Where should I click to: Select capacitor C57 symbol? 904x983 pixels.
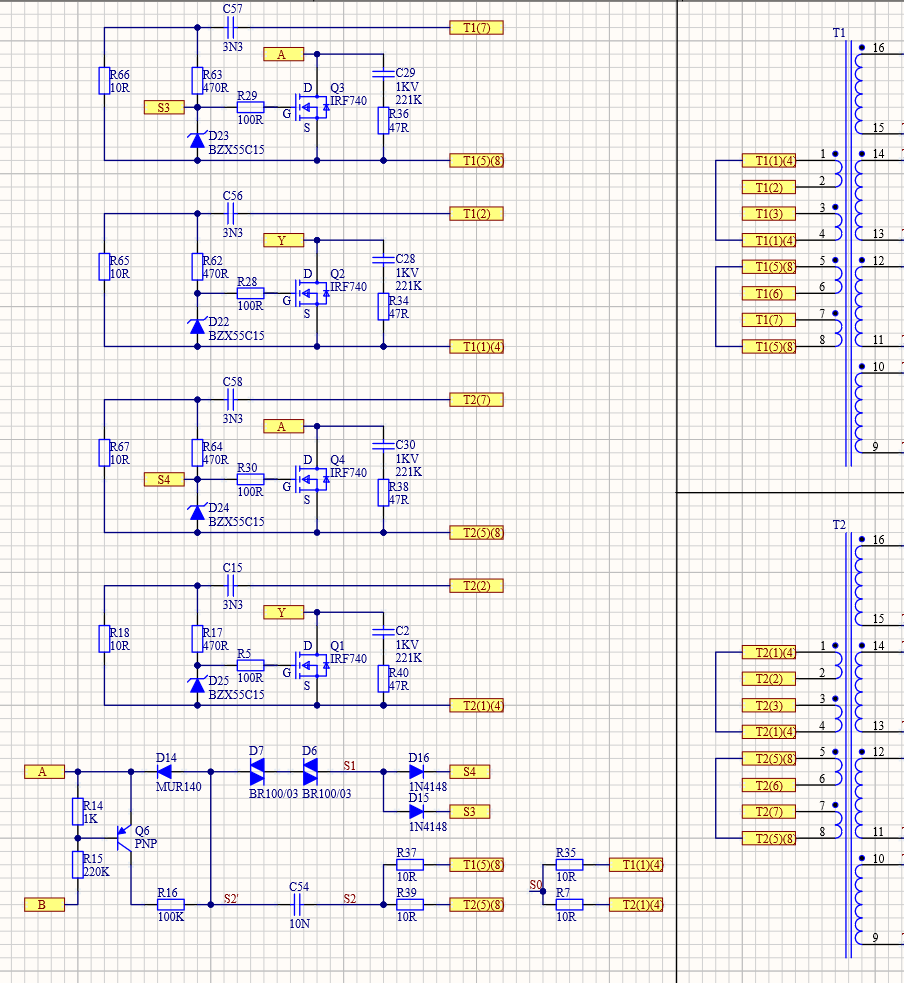click(230, 28)
